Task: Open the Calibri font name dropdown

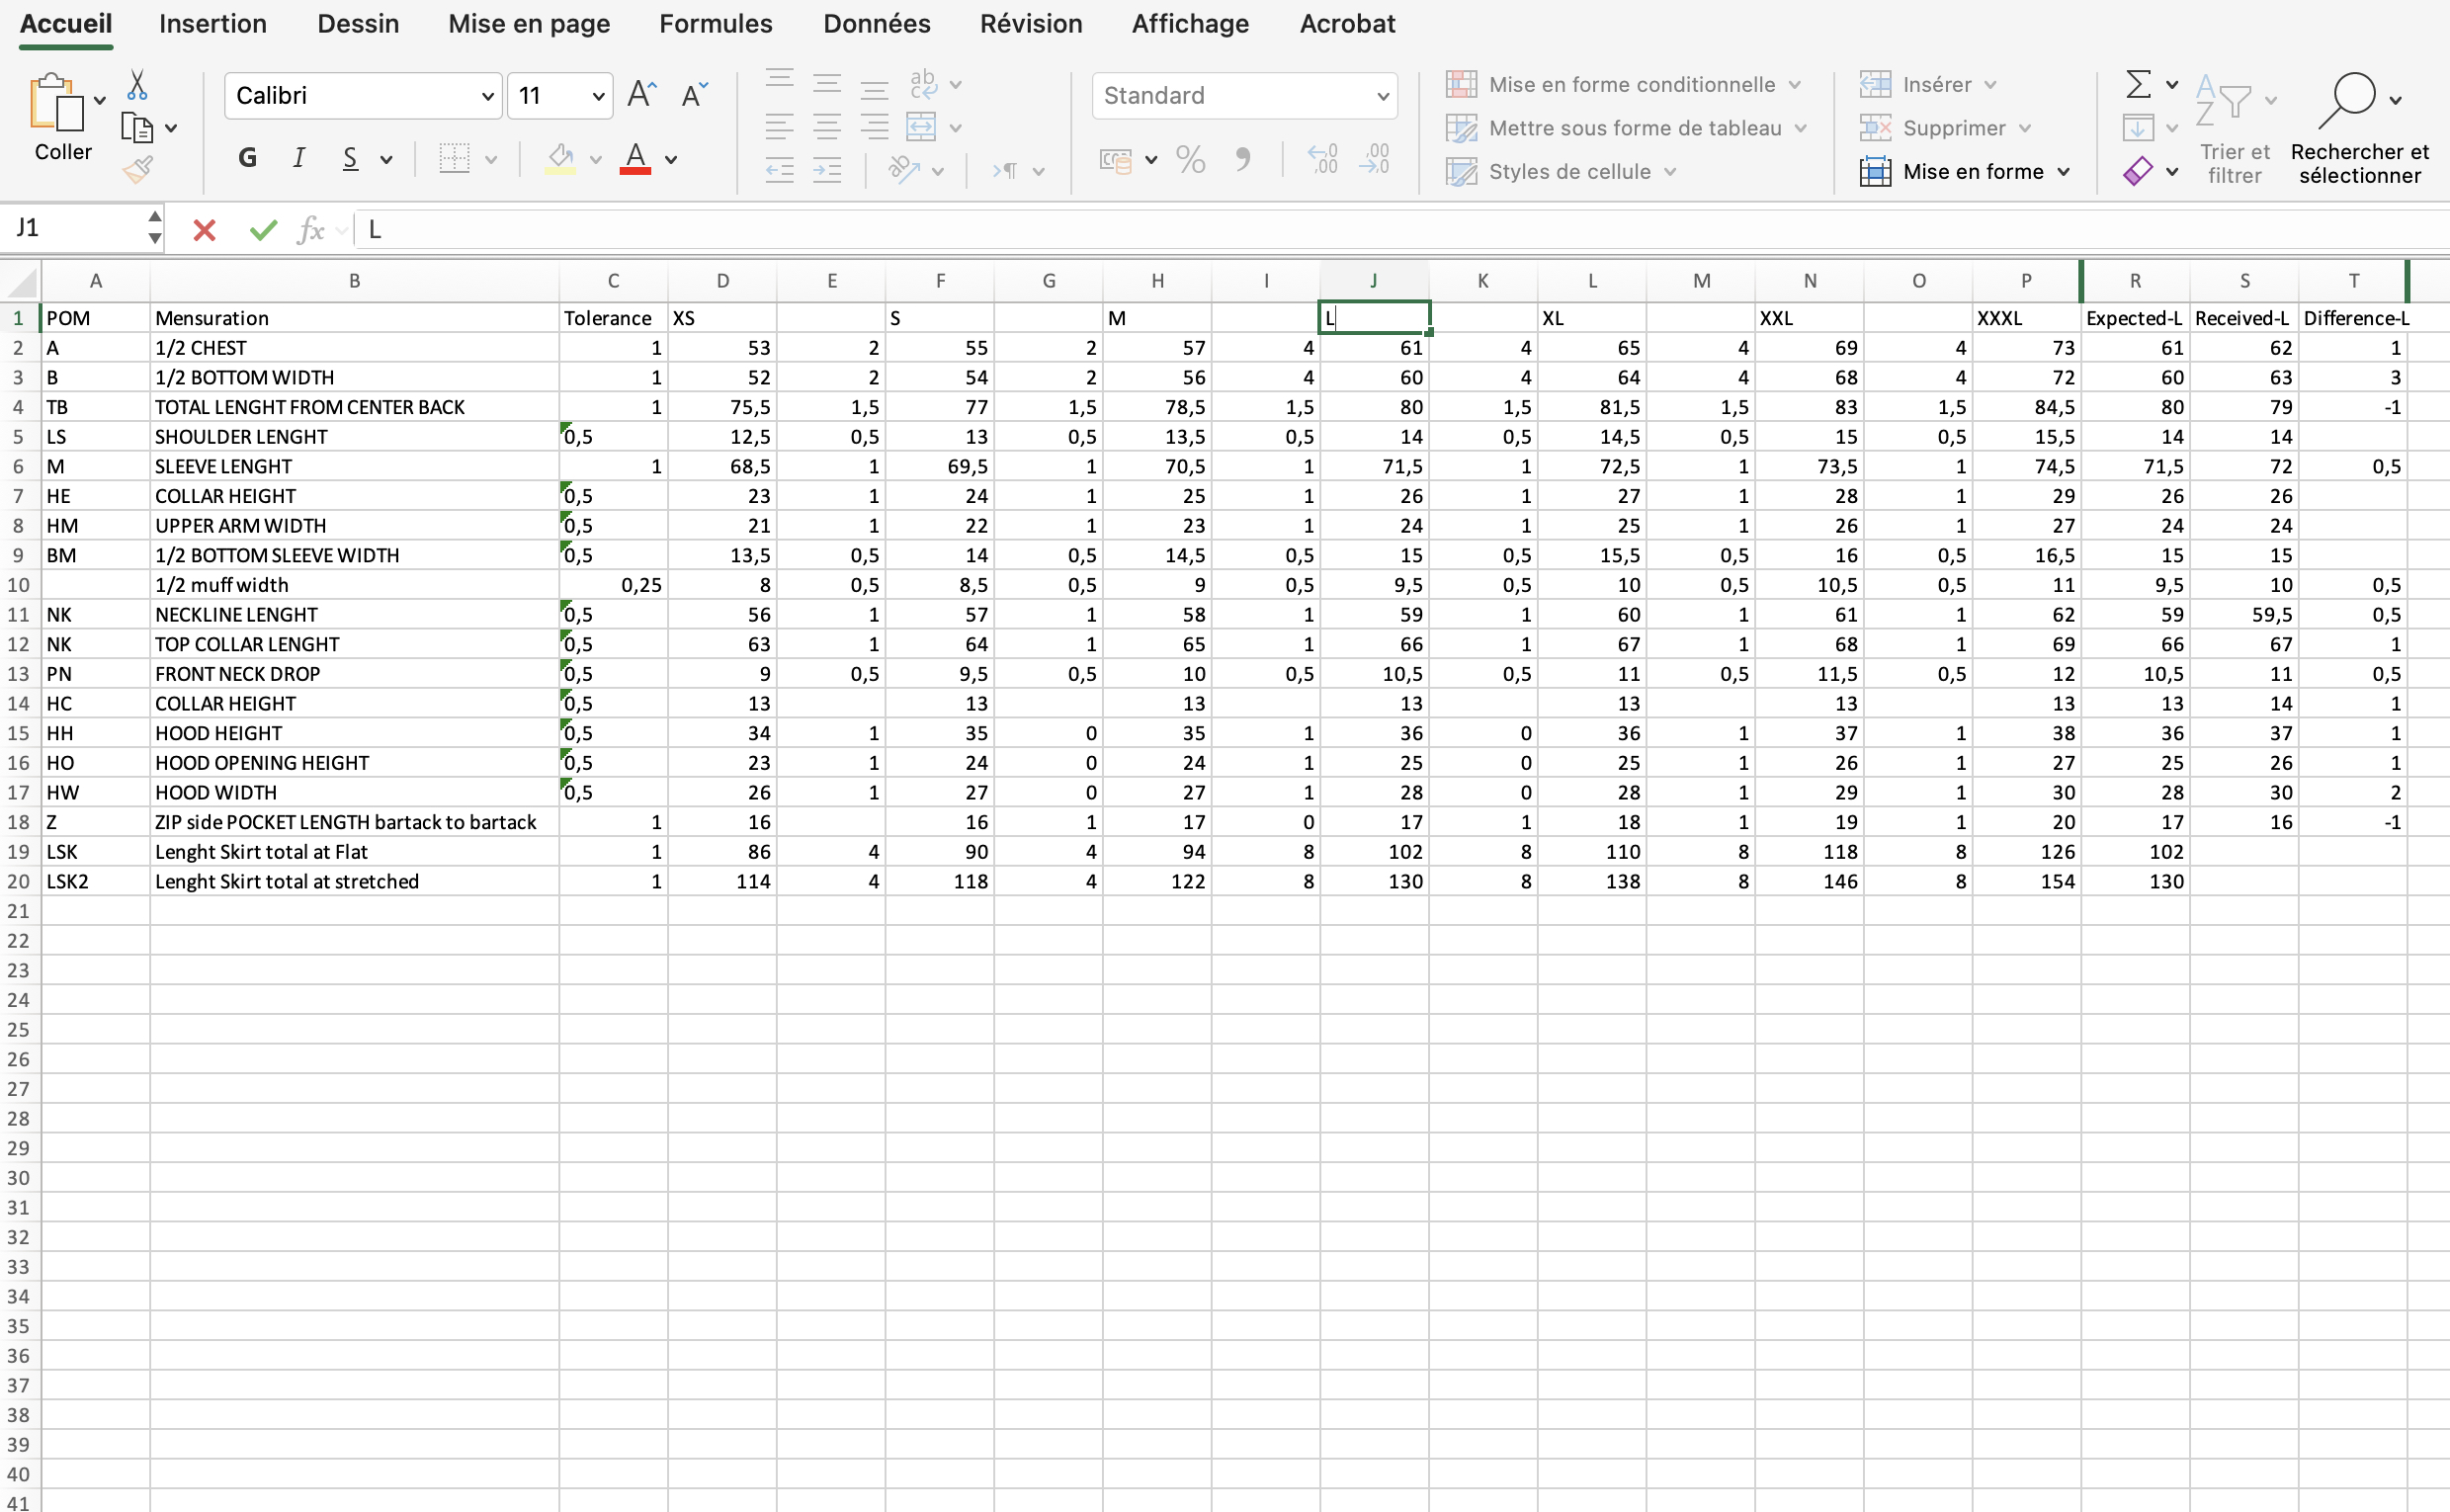Action: (x=487, y=96)
